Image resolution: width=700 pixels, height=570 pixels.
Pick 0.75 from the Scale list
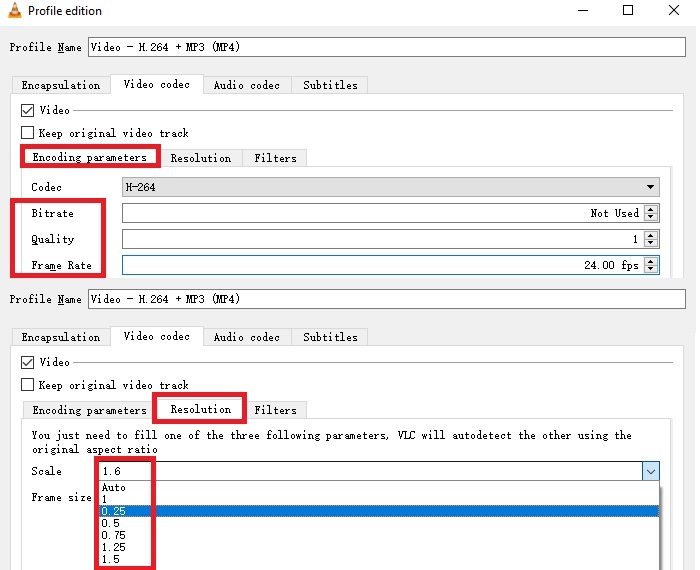point(379,535)
